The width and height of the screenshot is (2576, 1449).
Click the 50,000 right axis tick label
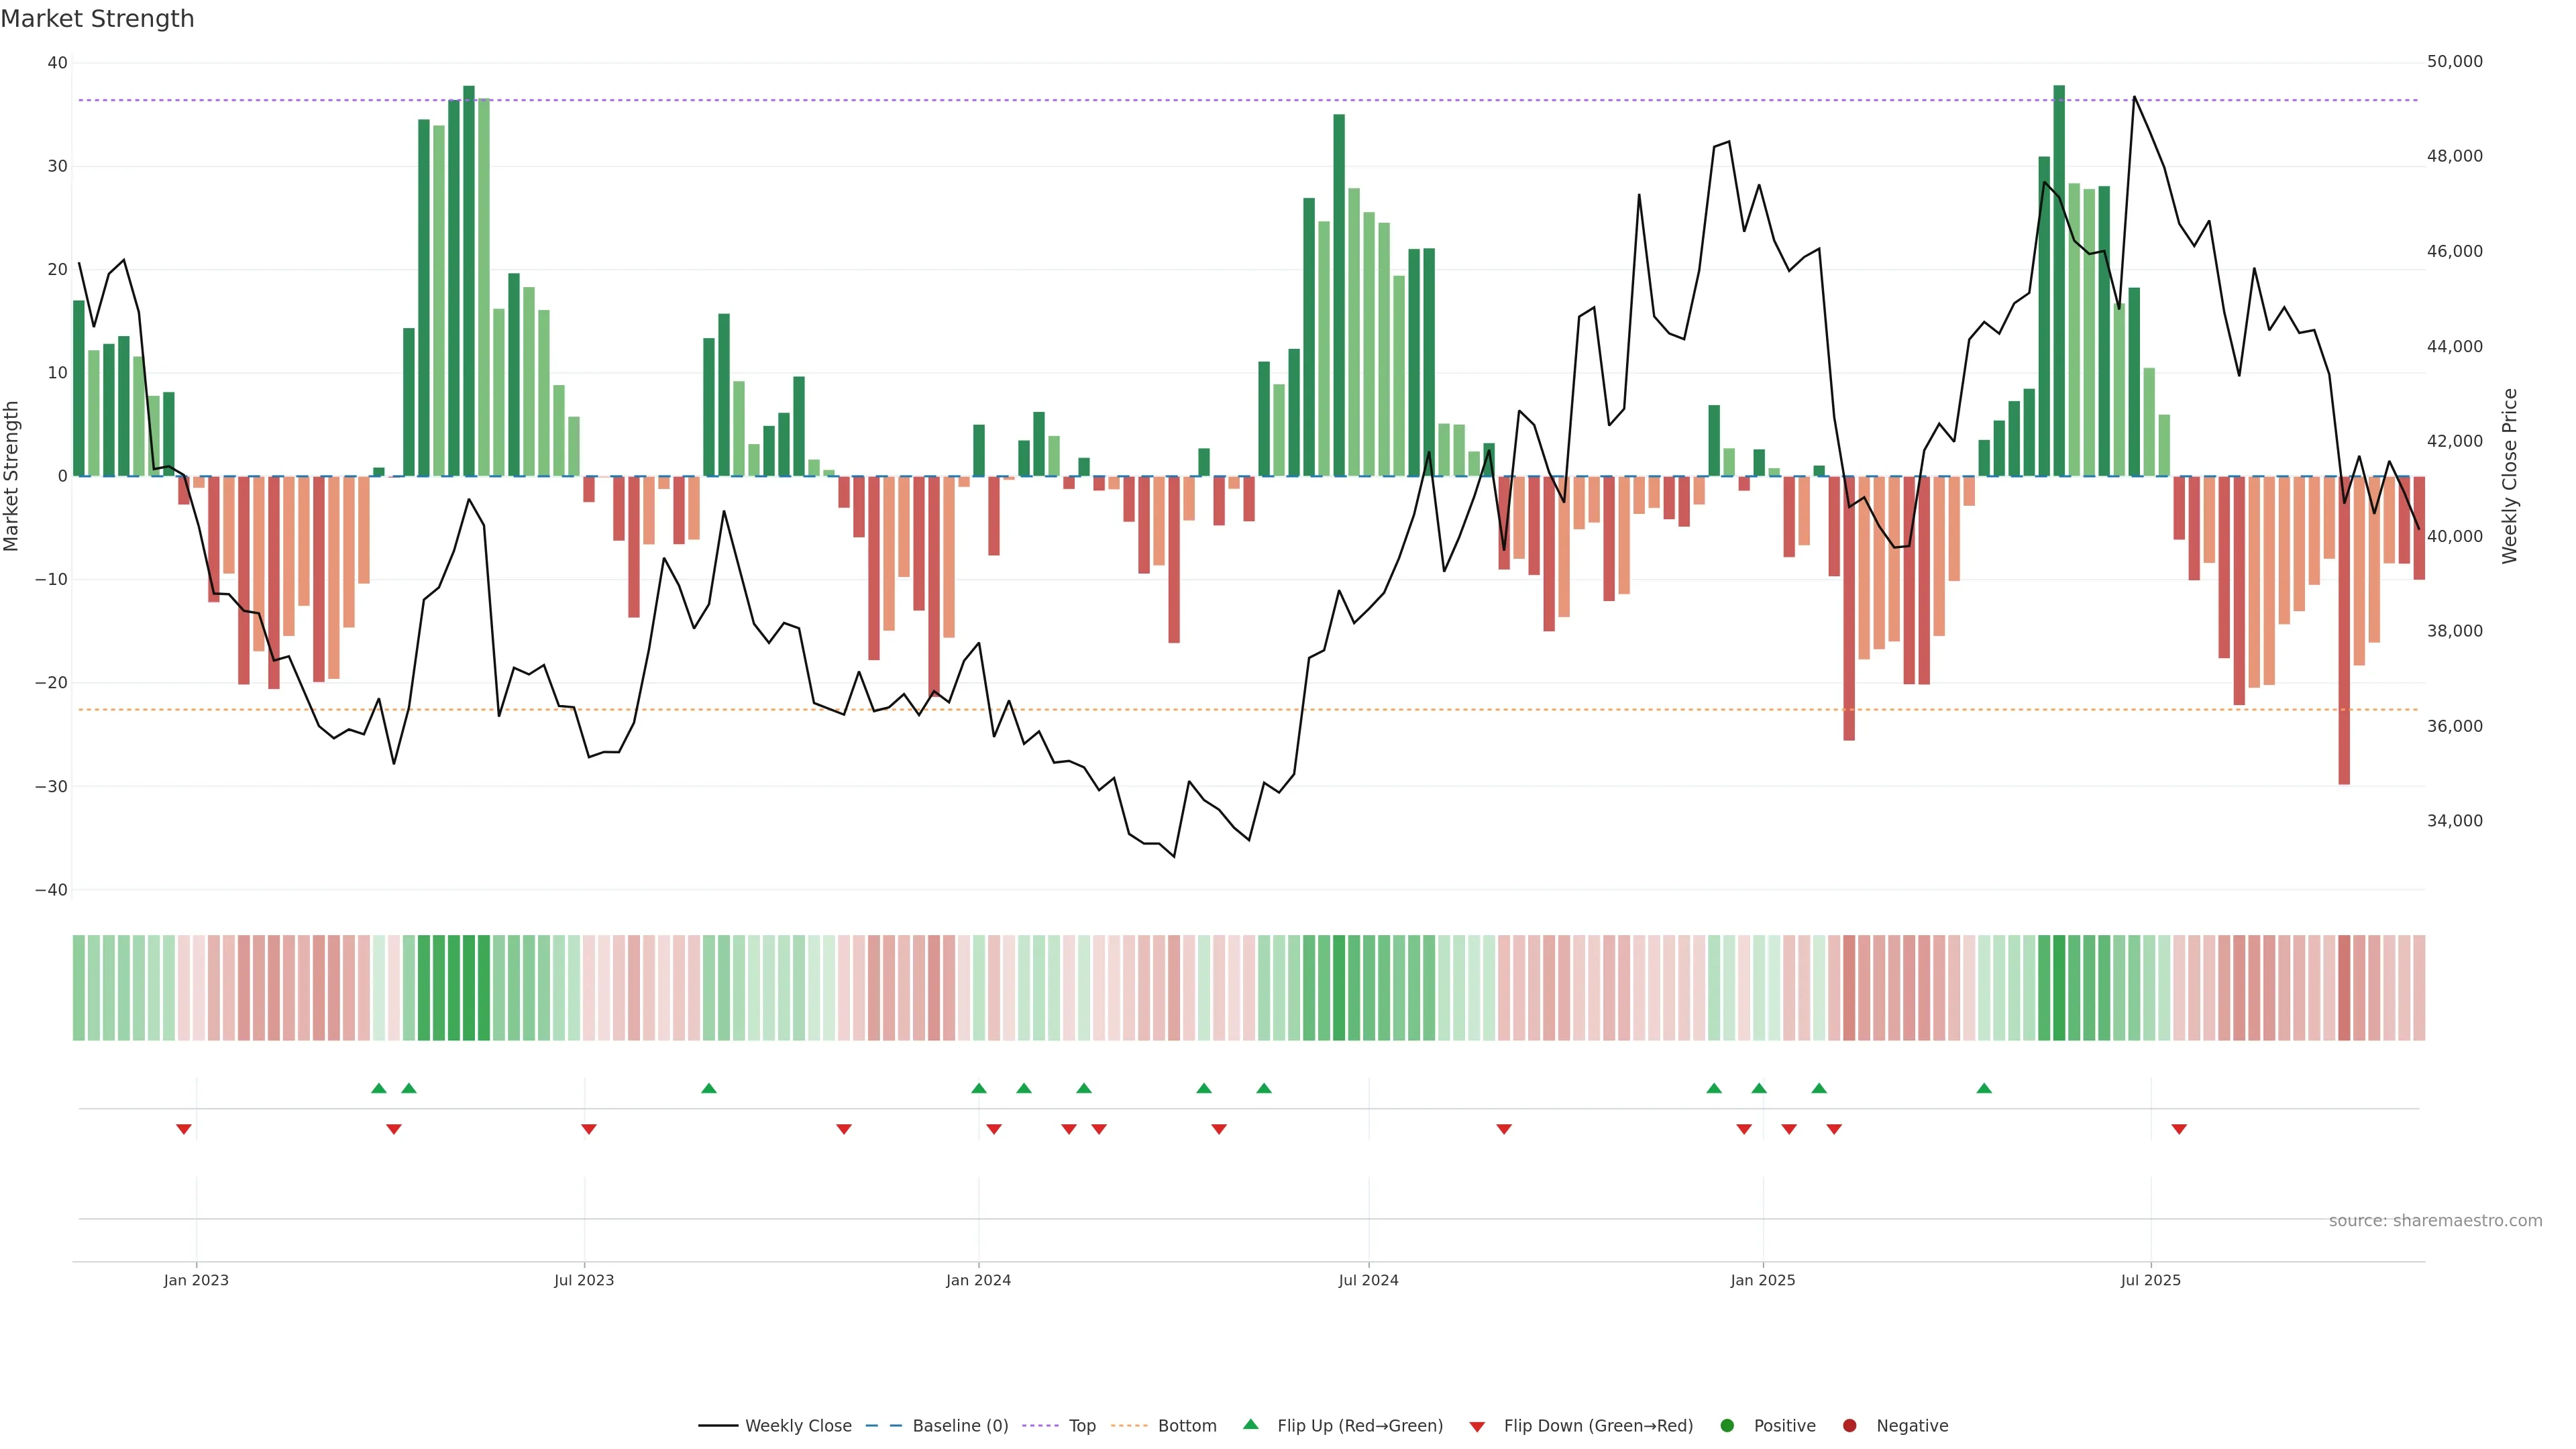(2454, 62)
